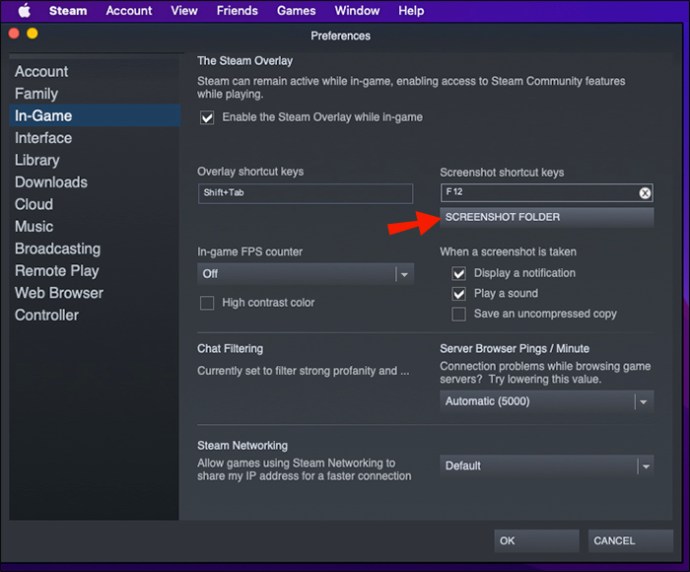The image size is (690, 572).
Task: Enable High contrast color checkbox
Action: click(x=207, y=303)
